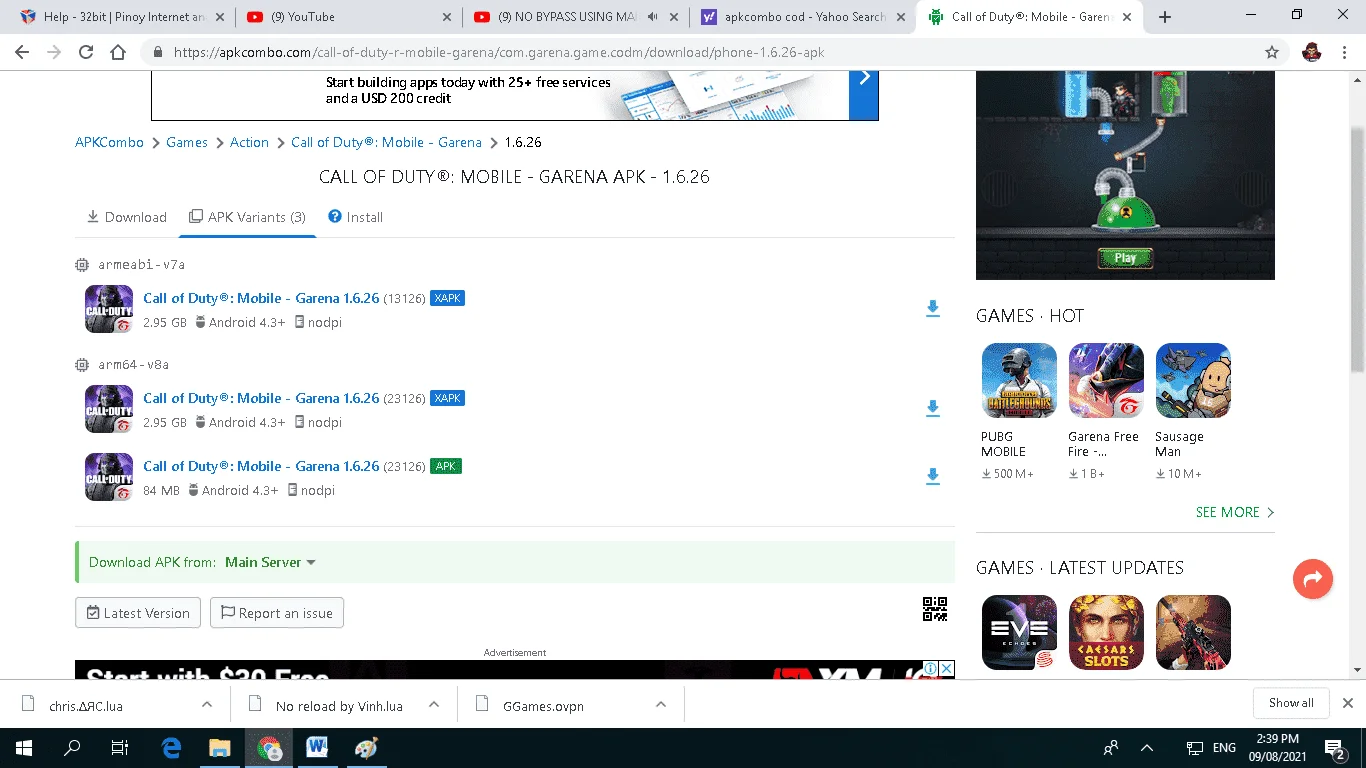Open the GGames.ovpn downloaded file
1366x768 pixels.
pos(543,705)
